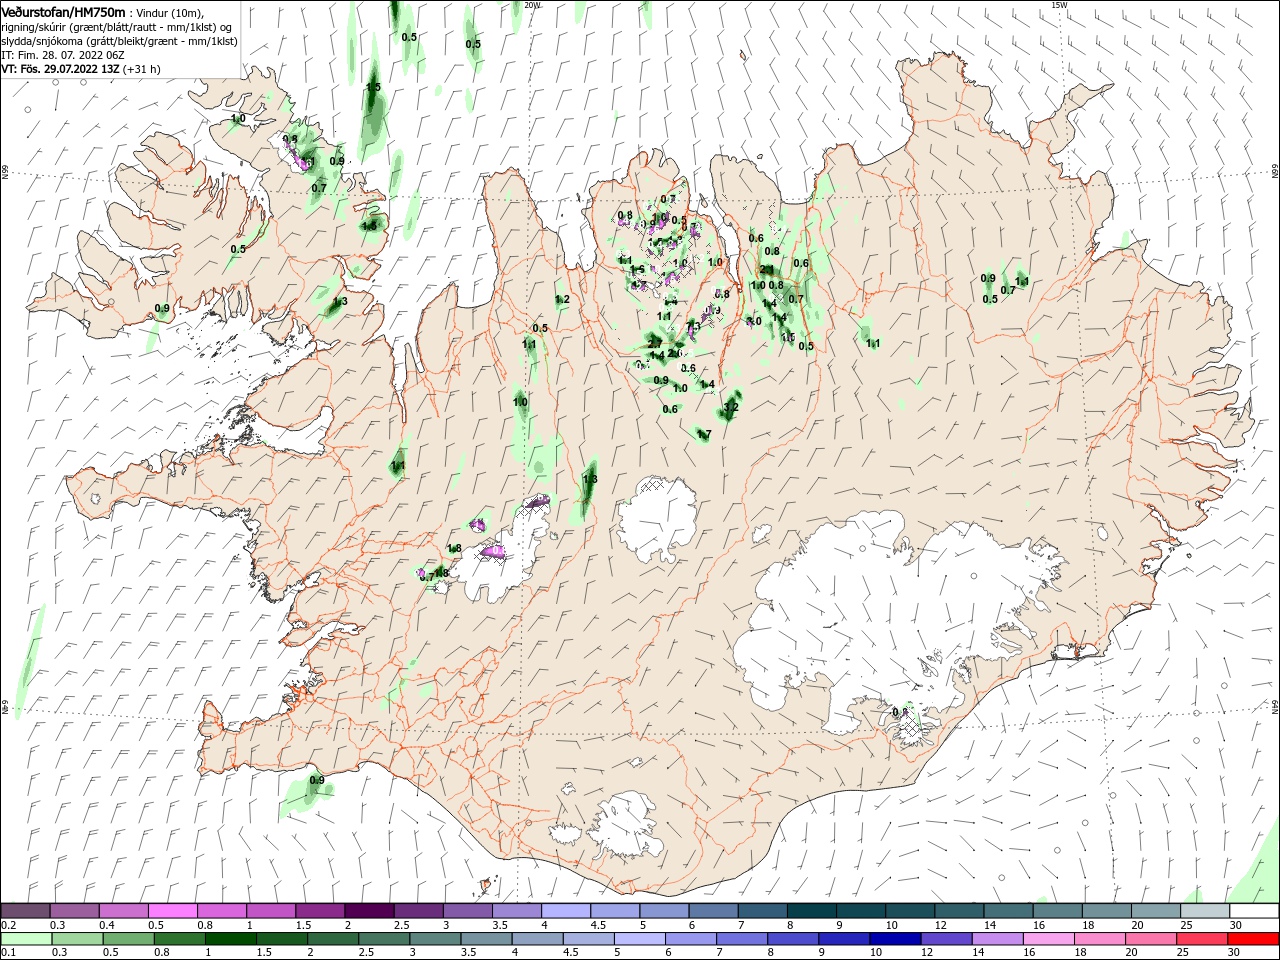1280x960 pixels.
Task: Select the 1.5 purple swatch in upper scale
Action: tap(319, 911)
